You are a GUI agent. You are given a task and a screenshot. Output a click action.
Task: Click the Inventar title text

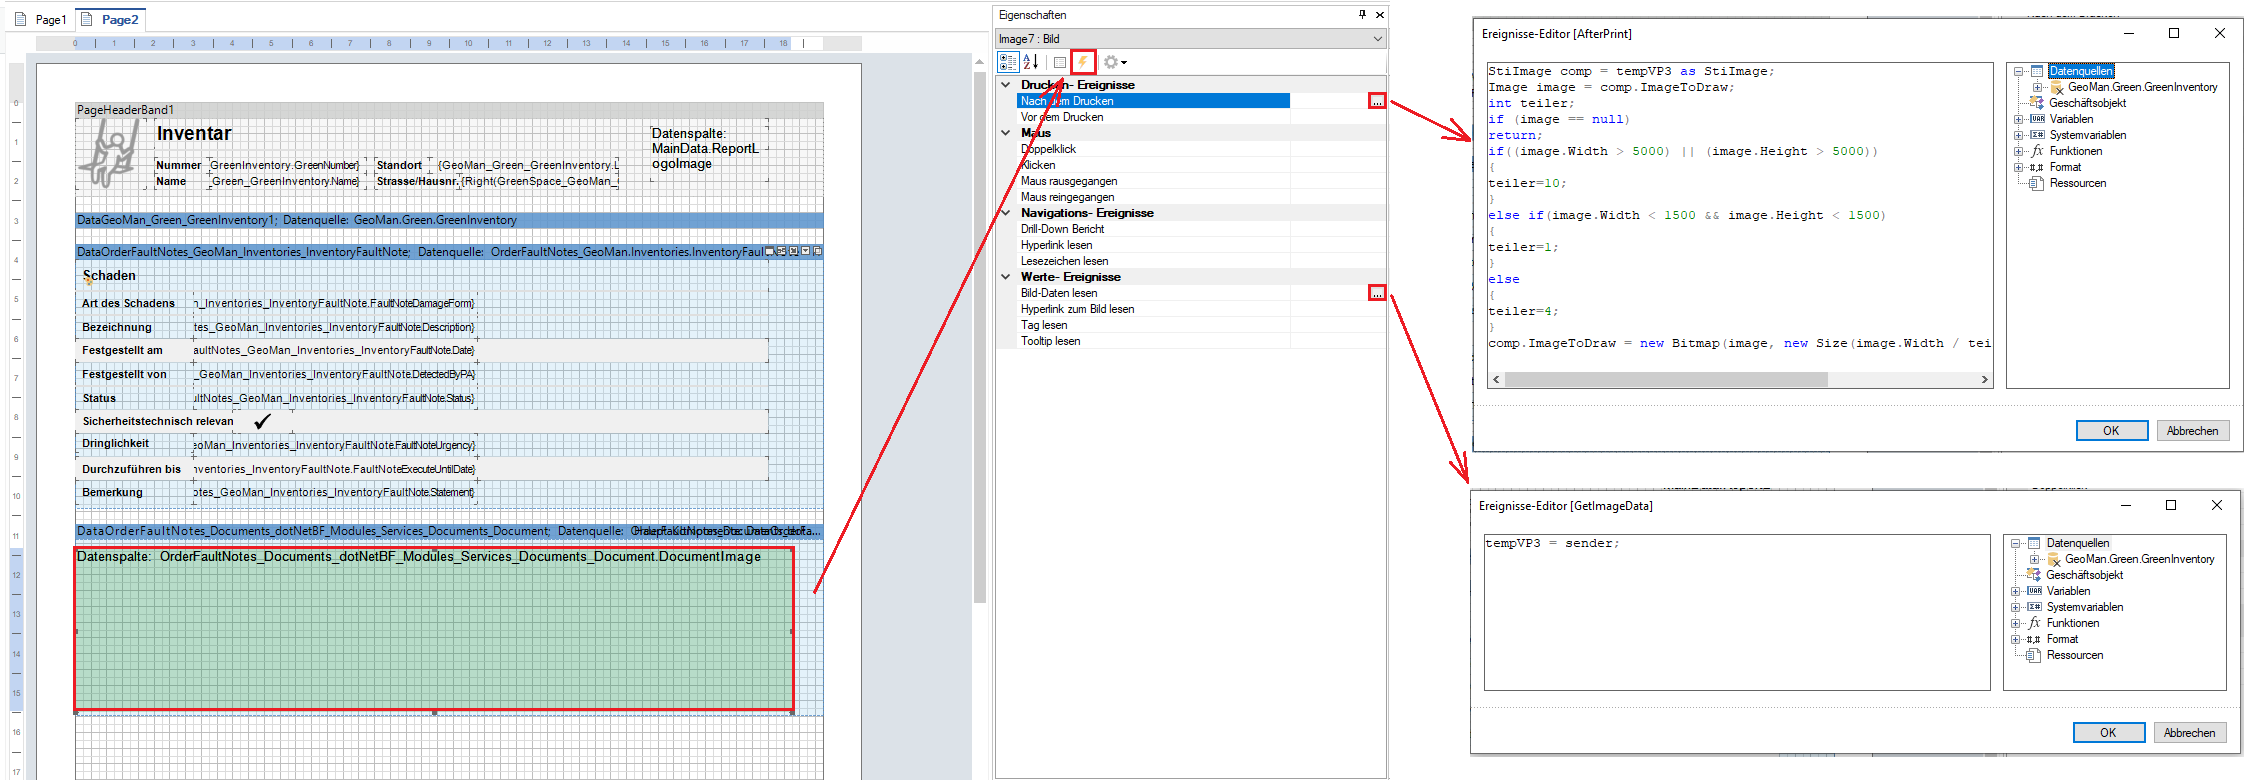(x=194, y=134)
